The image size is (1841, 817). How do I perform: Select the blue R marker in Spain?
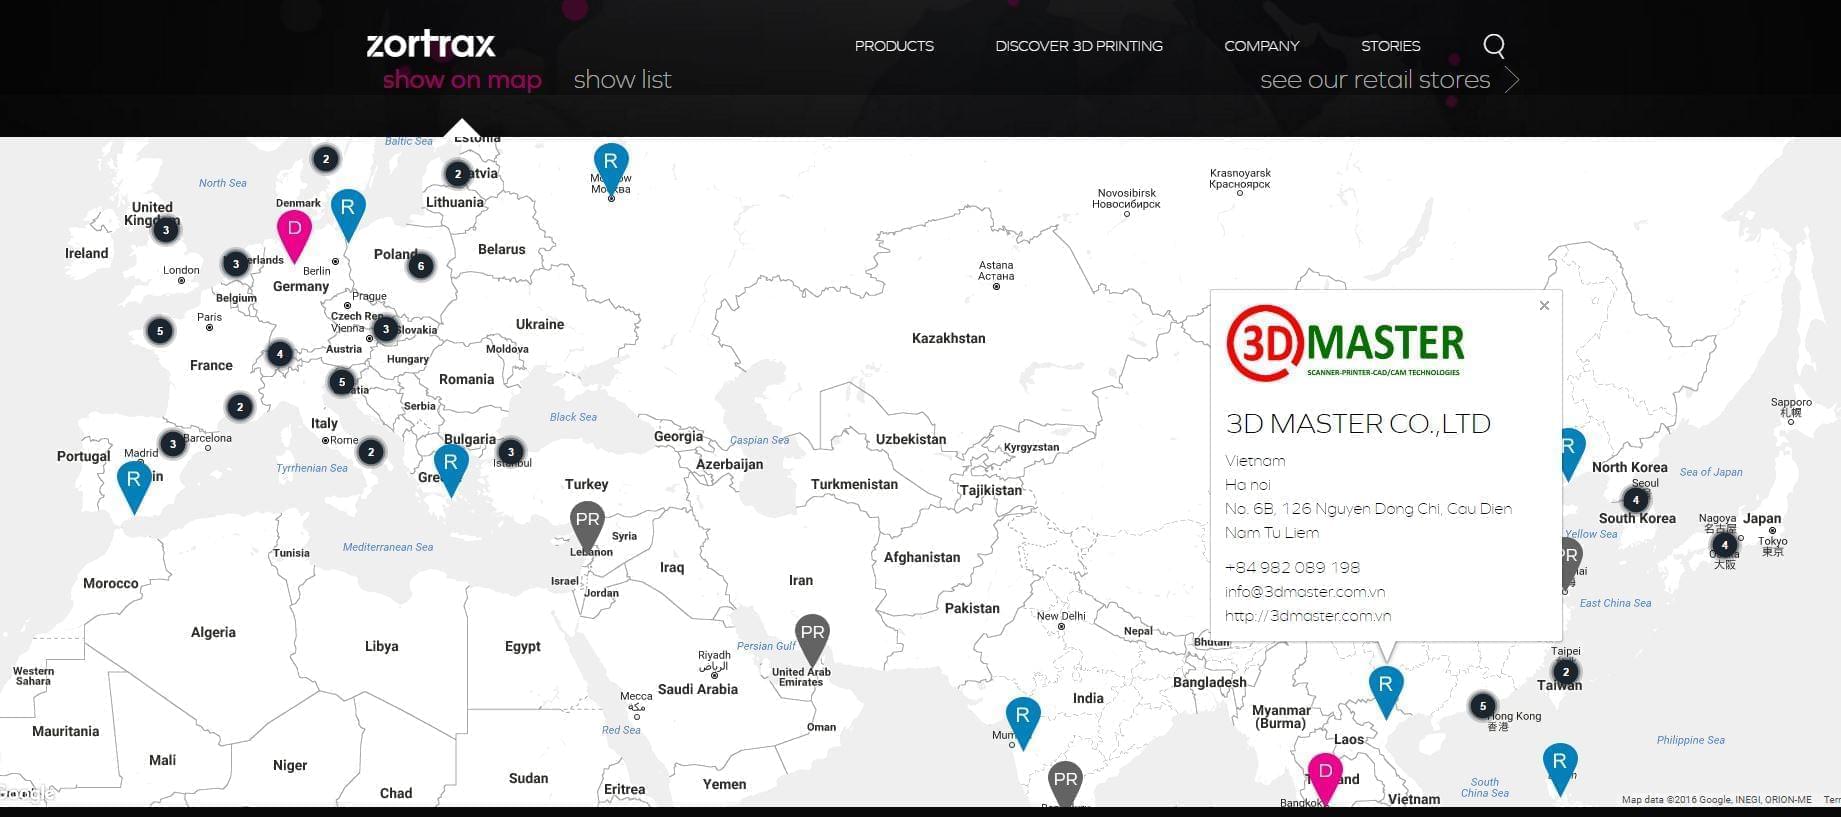point(134,486)
